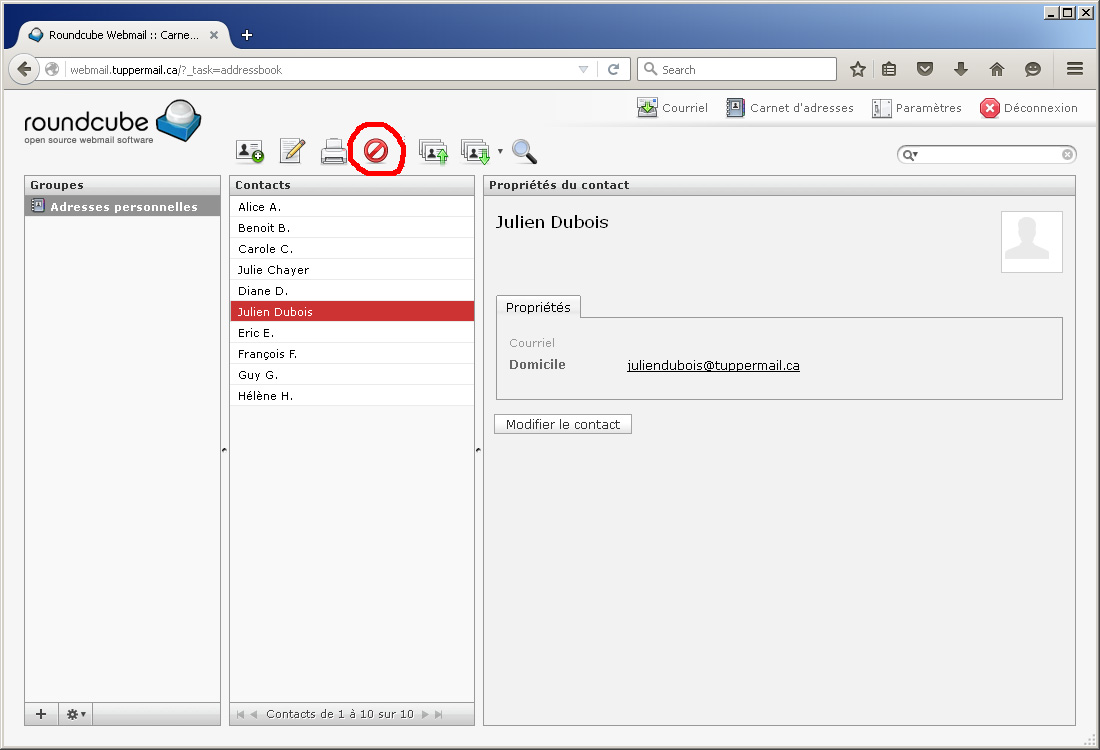Expand quick search options dropdown

point(911,155)
